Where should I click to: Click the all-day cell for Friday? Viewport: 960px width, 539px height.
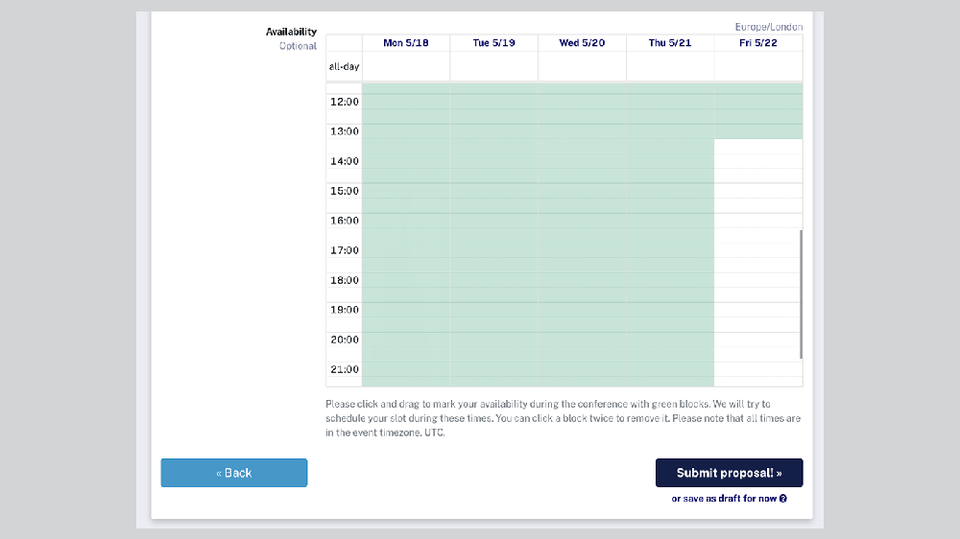click(758, 67)
